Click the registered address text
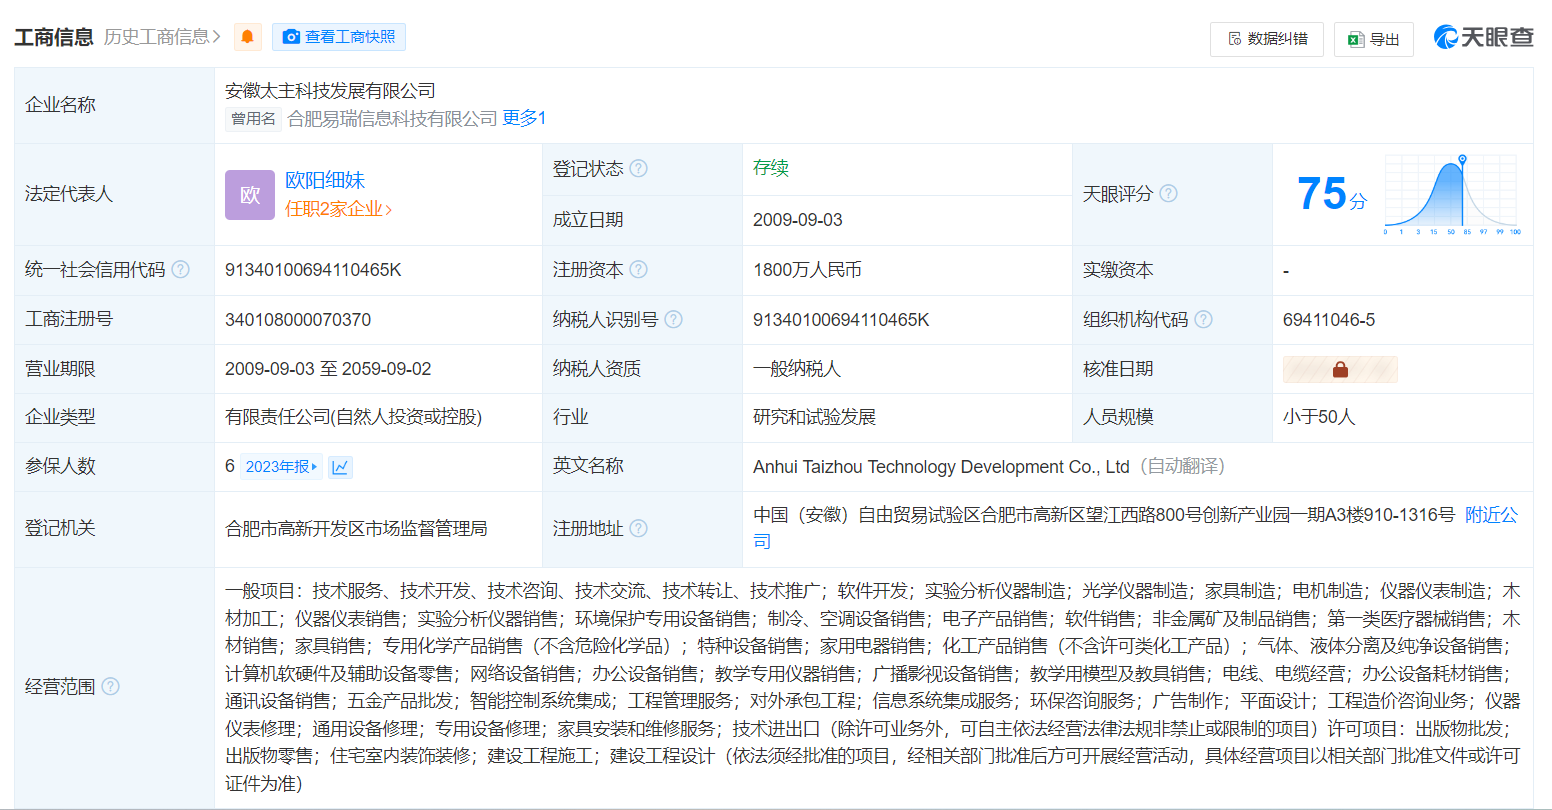The image size is (1552, 810). pos(1104,515)
